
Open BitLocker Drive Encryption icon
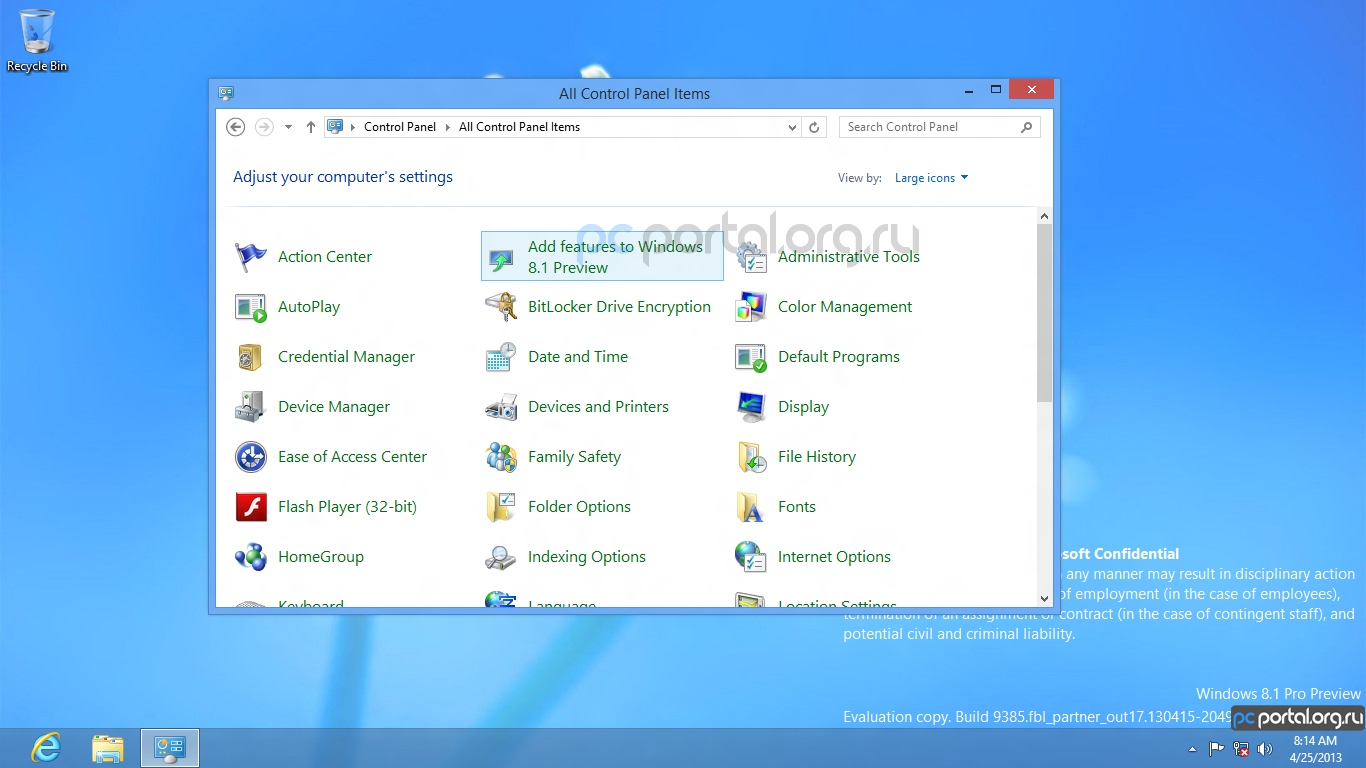pyautogui.click(x=500, y=307)
